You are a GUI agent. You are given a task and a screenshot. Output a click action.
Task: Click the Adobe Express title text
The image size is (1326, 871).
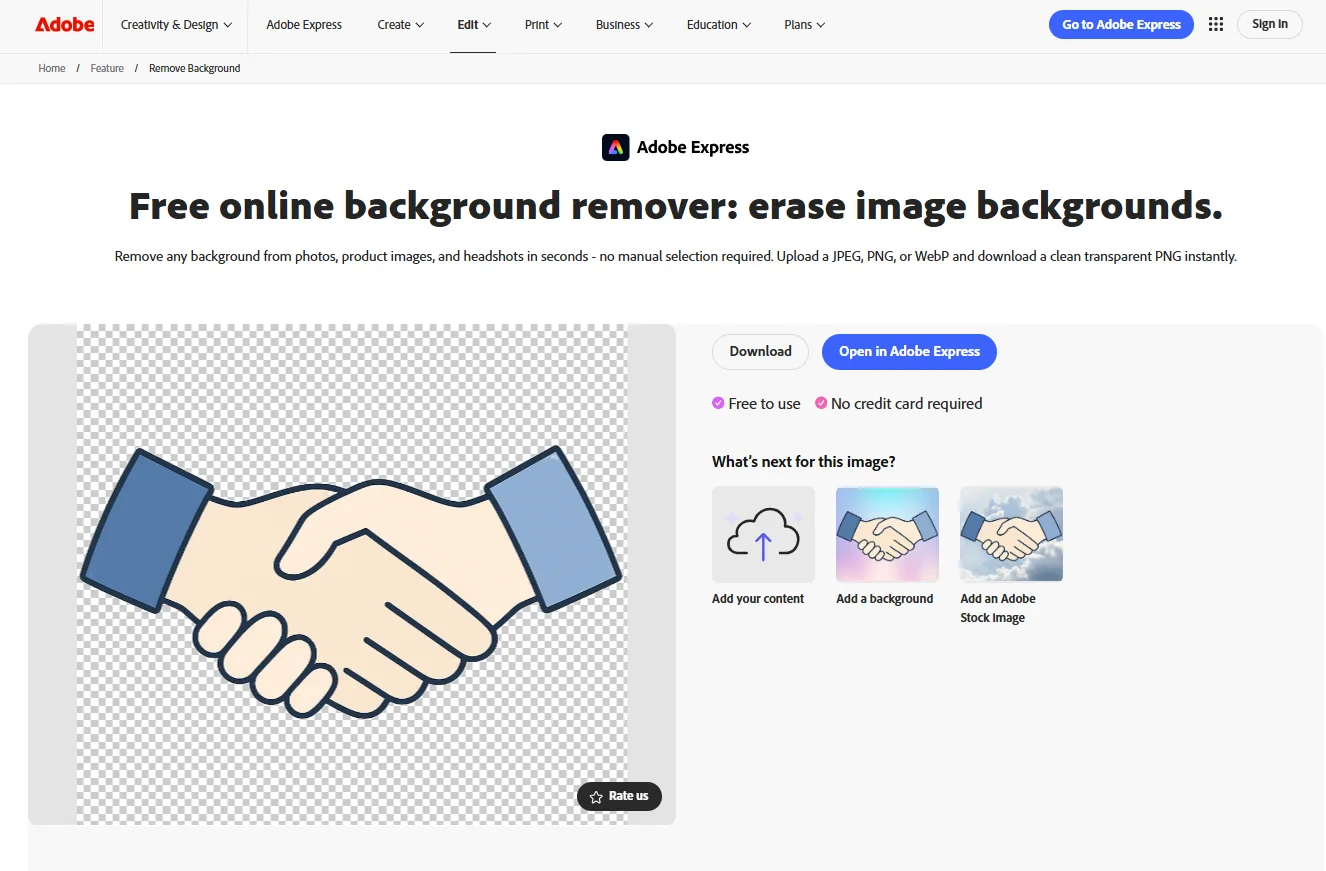(693, 147)
